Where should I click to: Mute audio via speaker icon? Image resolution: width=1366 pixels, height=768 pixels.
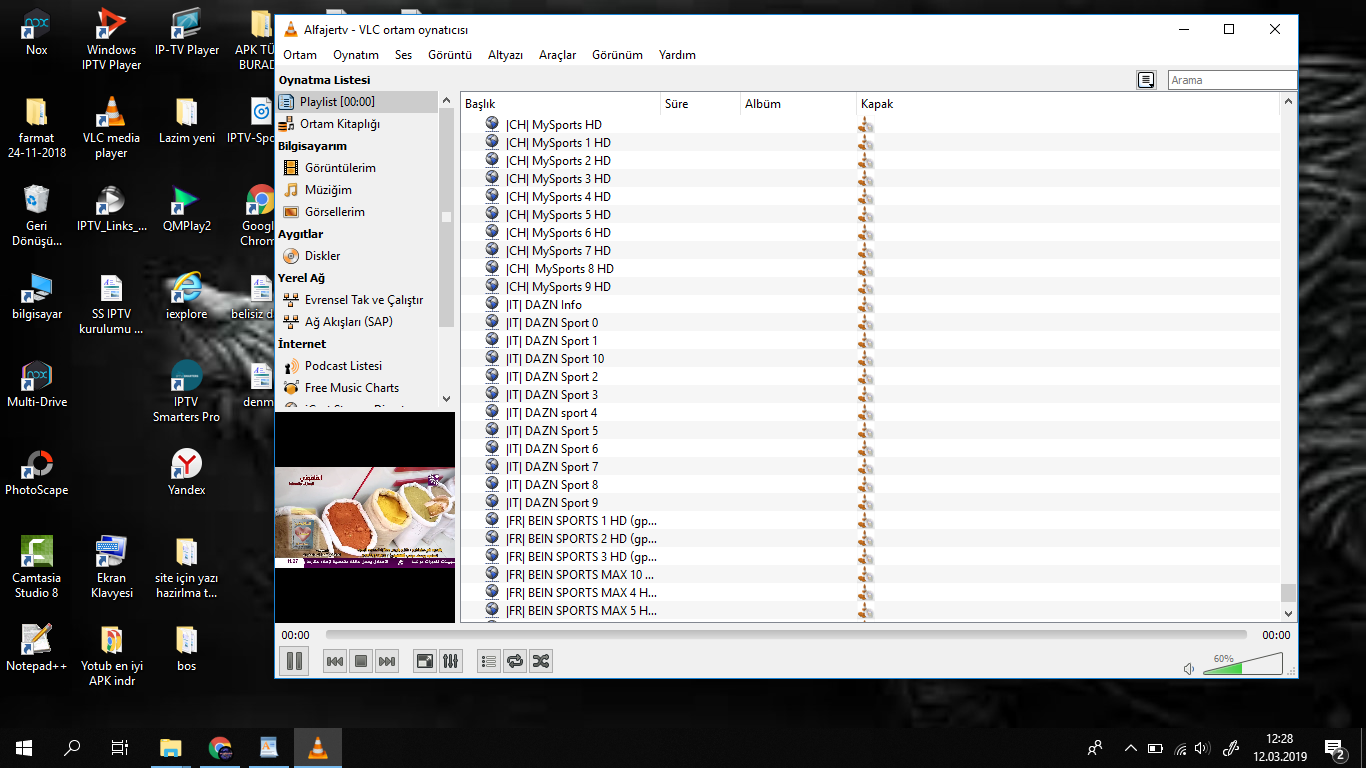(1189, 668)
